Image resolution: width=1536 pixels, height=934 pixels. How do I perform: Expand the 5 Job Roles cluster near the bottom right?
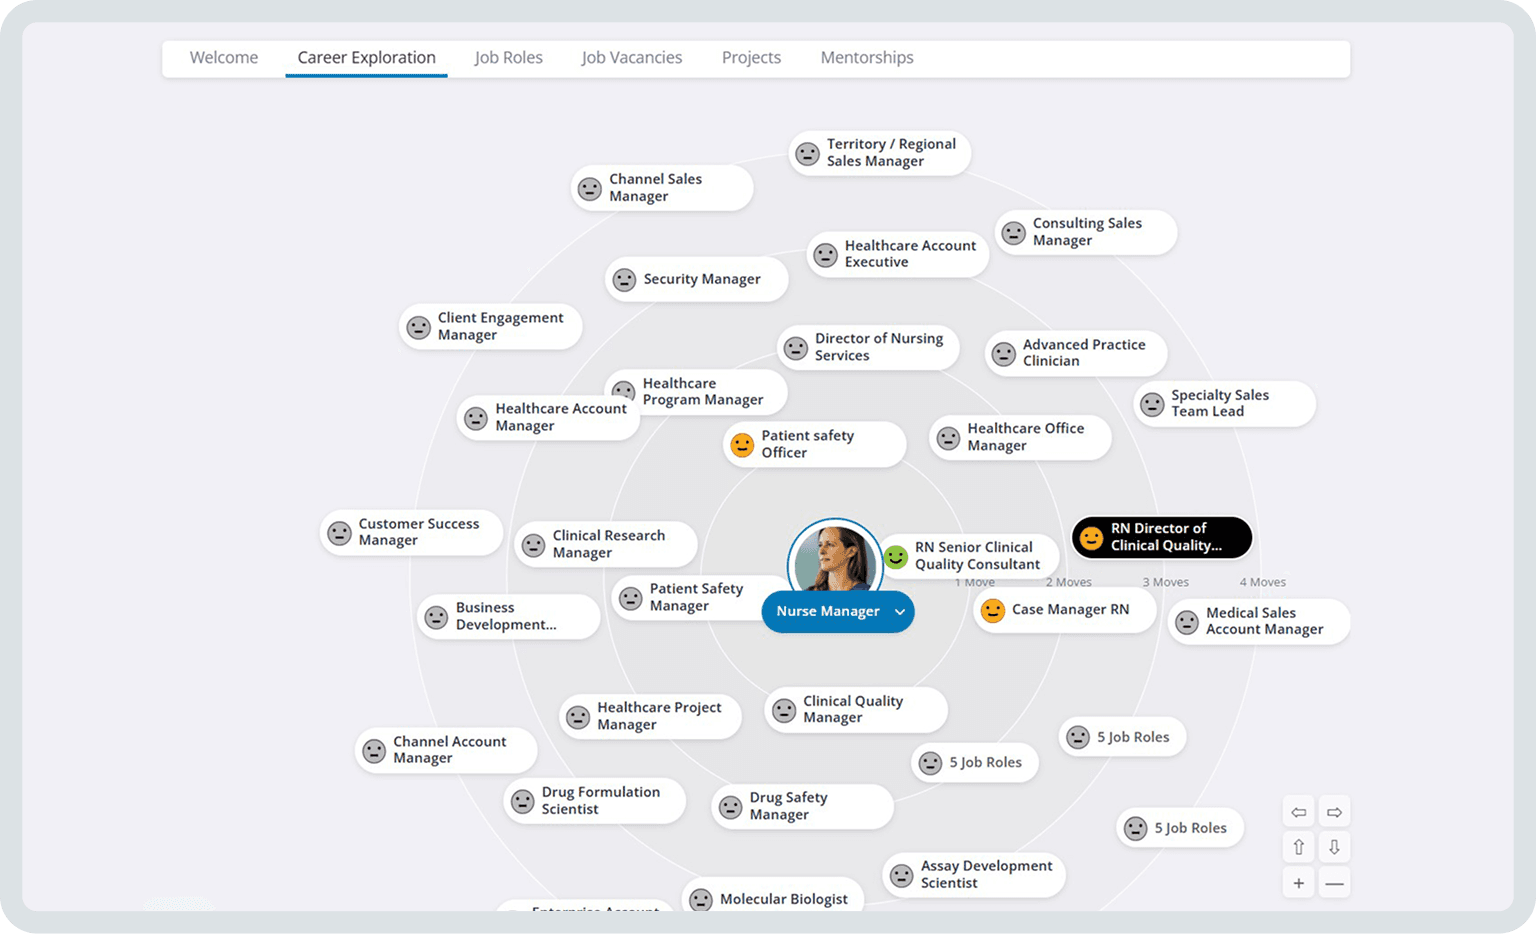[1180, 828]
